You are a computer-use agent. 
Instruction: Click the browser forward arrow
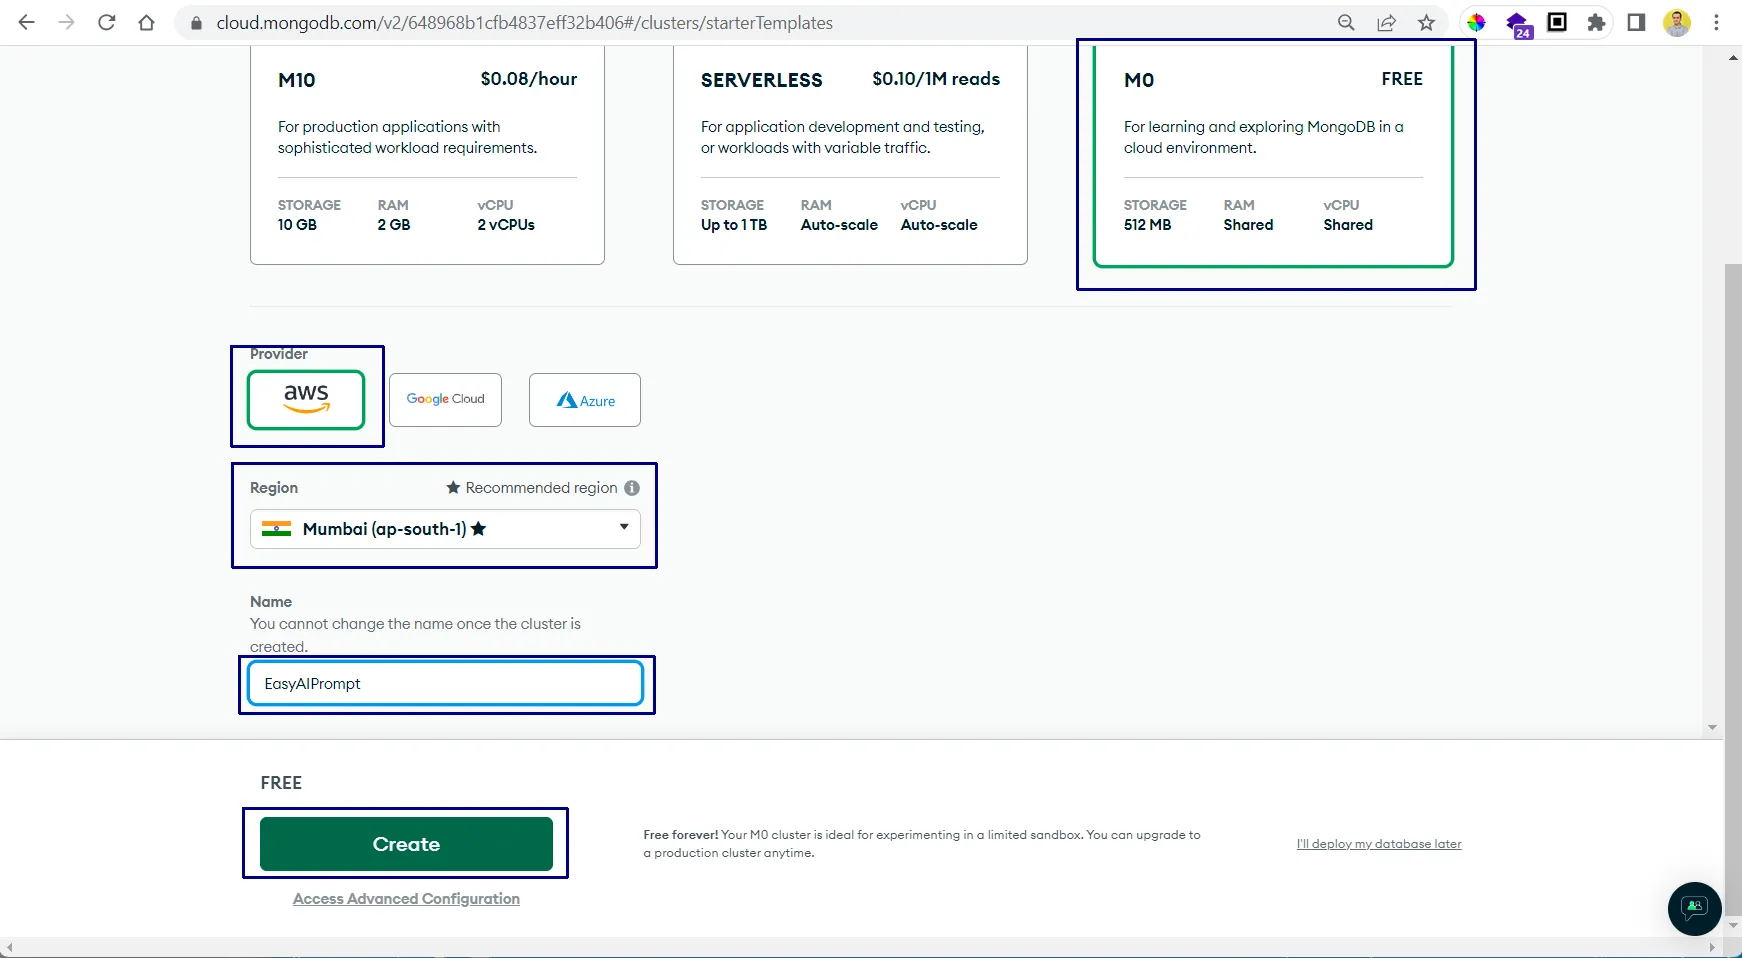(x=67, y=22)
